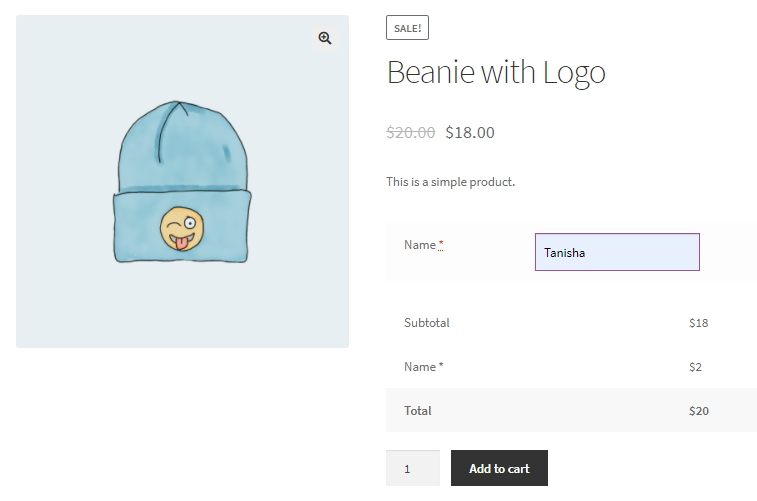Focus the Name text field with Tanisha

pos(617,252)
